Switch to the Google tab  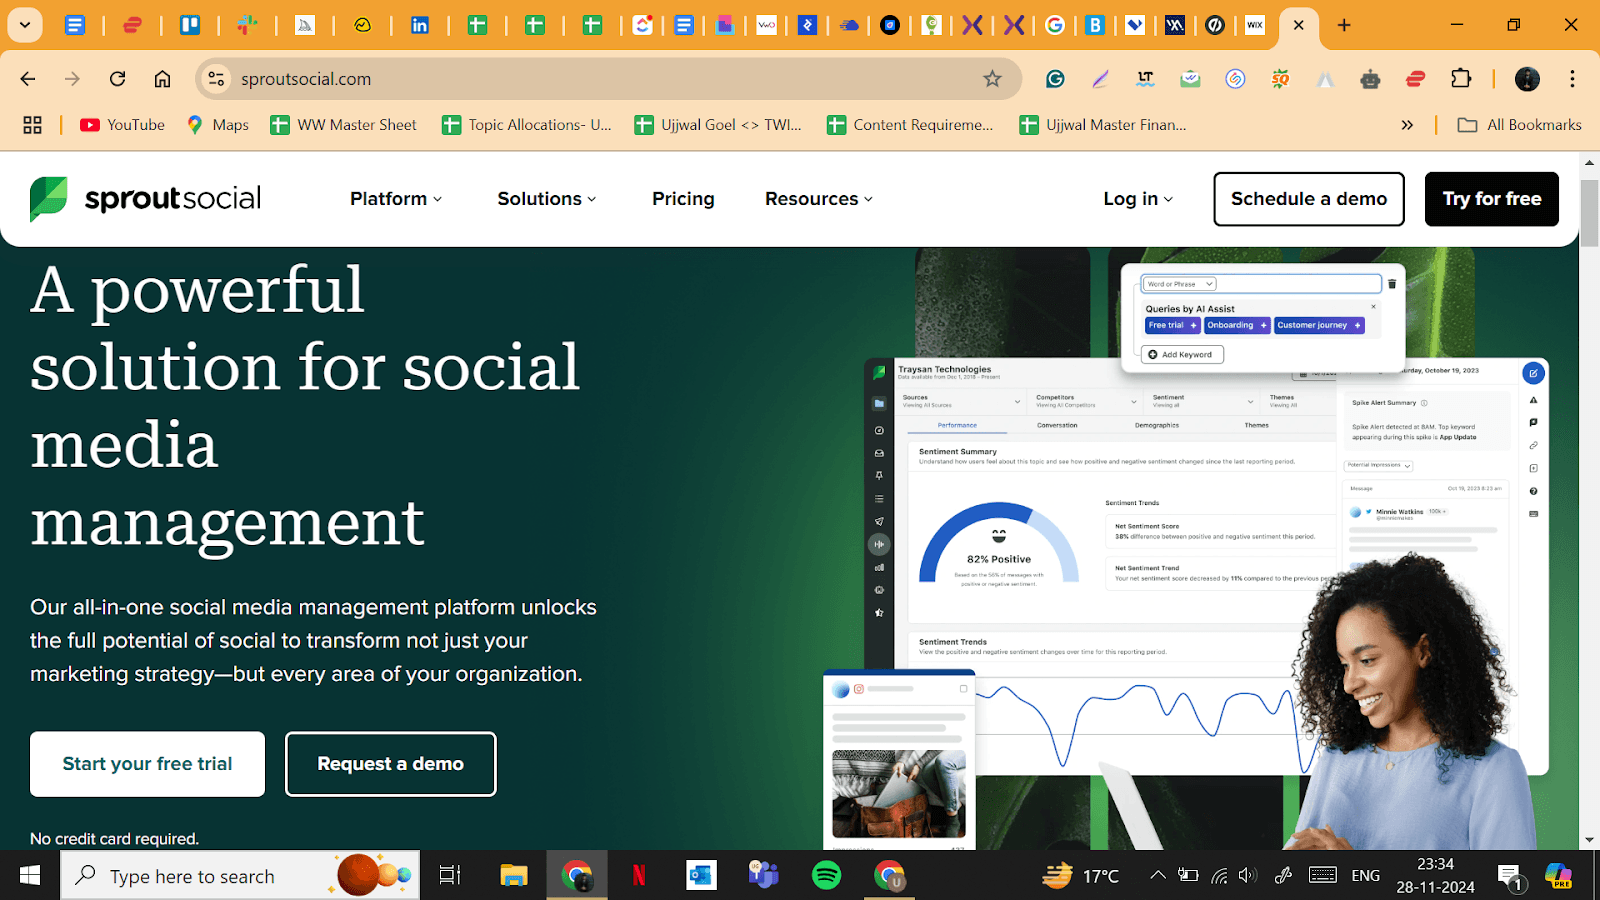coord(1054,25)
